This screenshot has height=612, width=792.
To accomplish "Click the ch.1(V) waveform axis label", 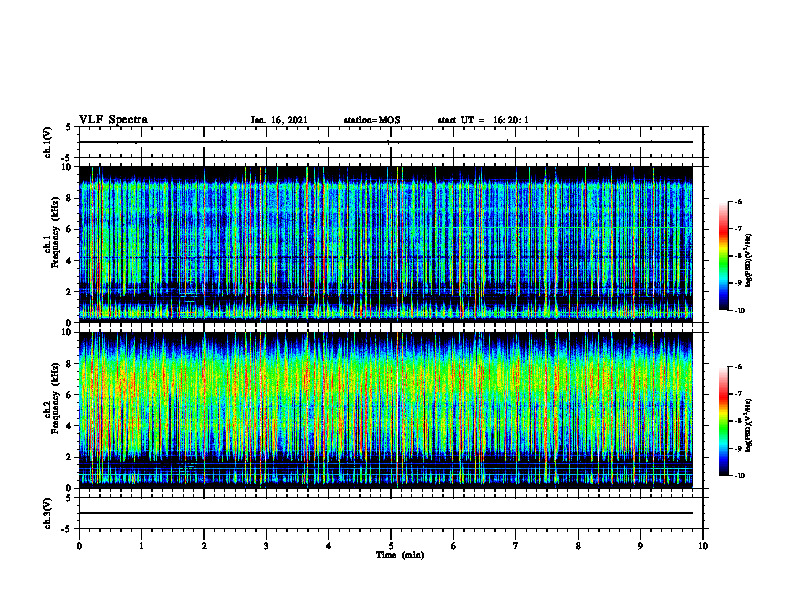I will tap(47, 142).
